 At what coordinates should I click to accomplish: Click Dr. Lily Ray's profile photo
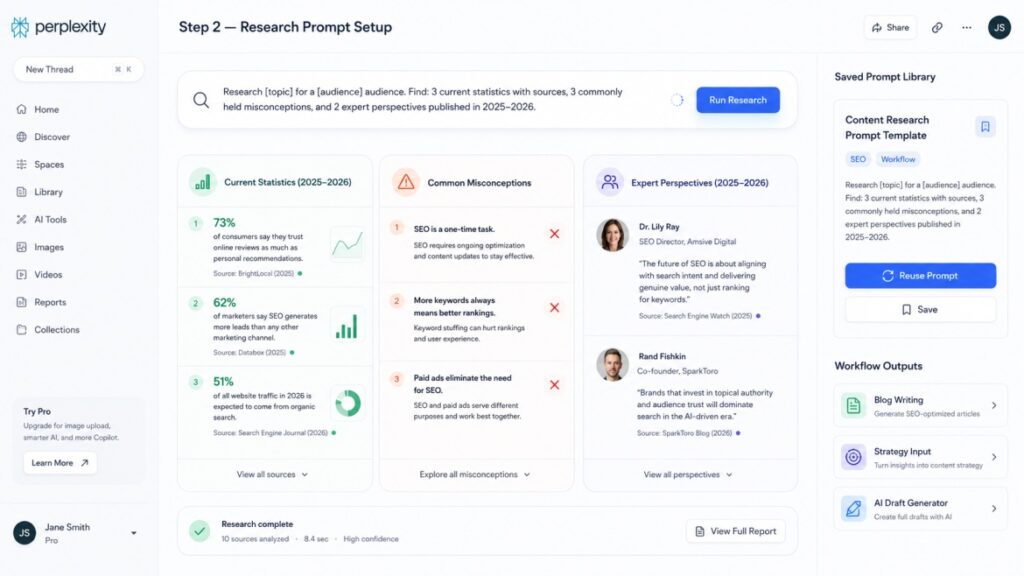pyautogui.click(x=613, y=235)
